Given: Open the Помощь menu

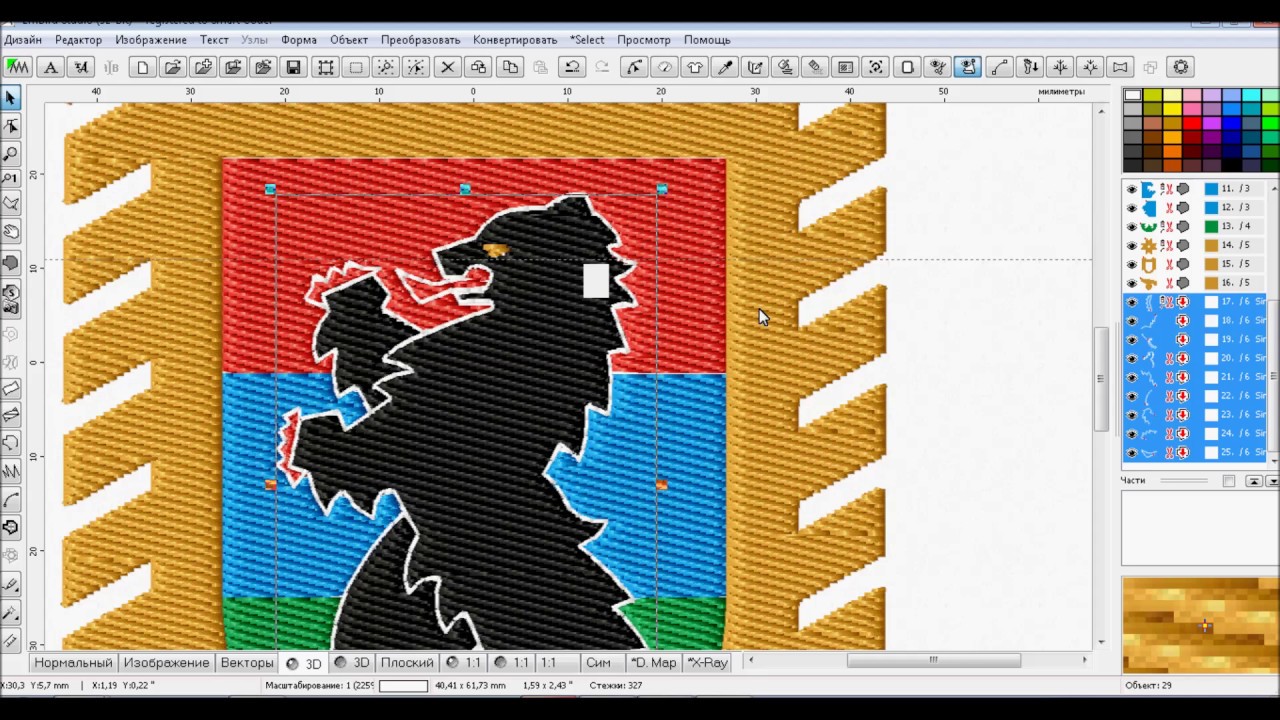Looking at the screenshot, I should click(707, 40).
